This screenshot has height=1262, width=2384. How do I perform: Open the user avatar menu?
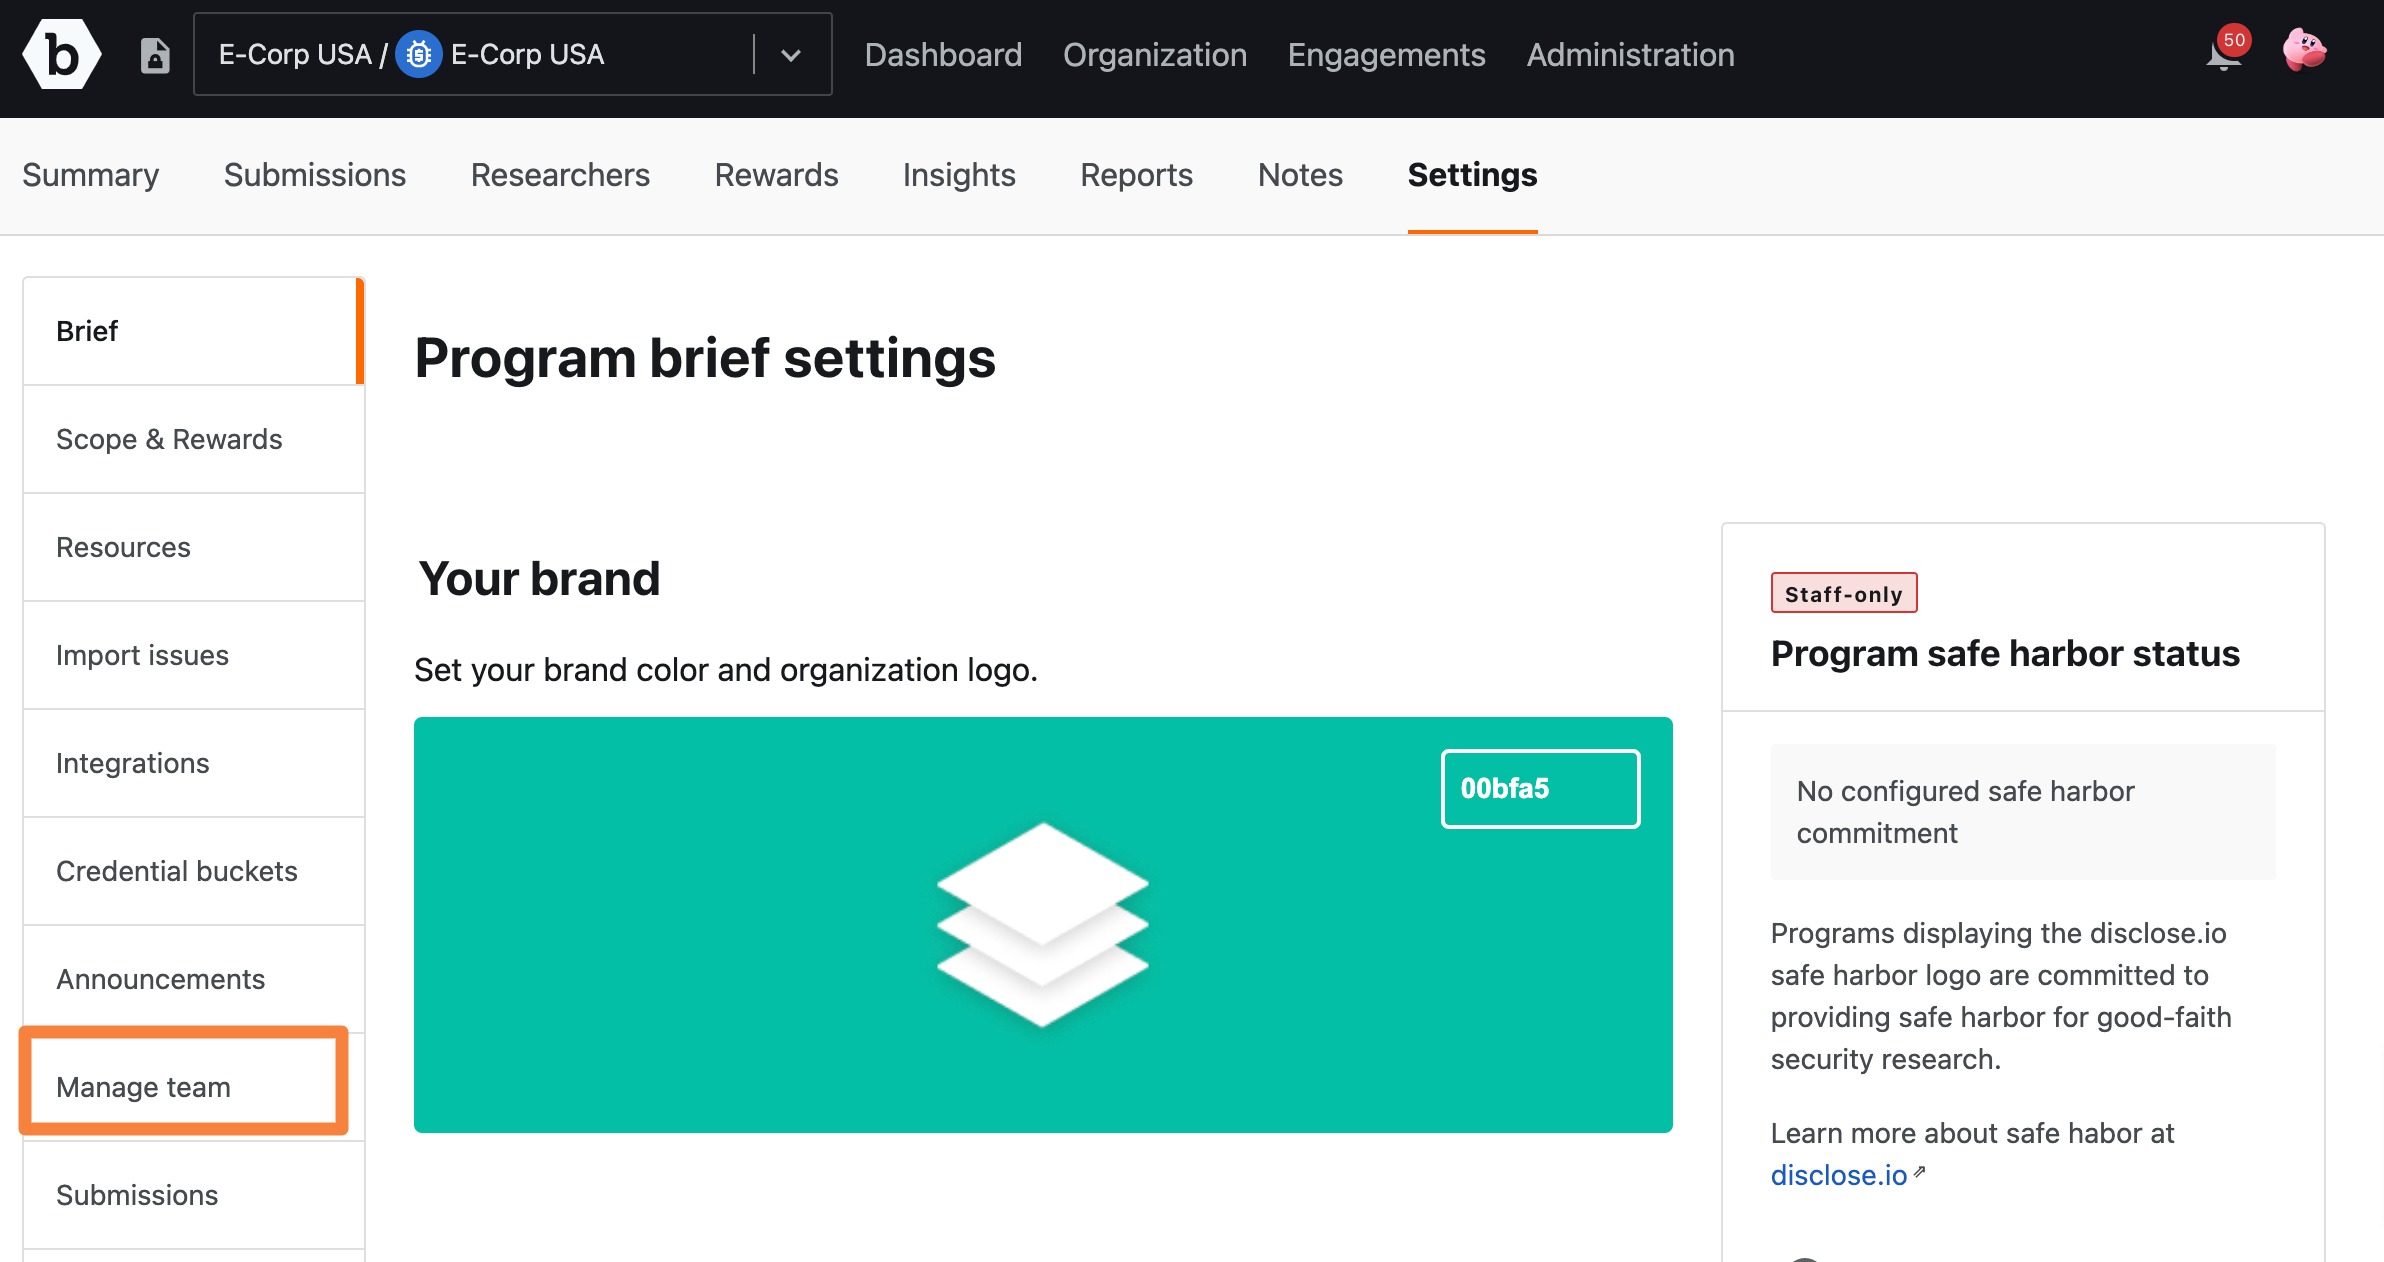(x=2305, y=51)
